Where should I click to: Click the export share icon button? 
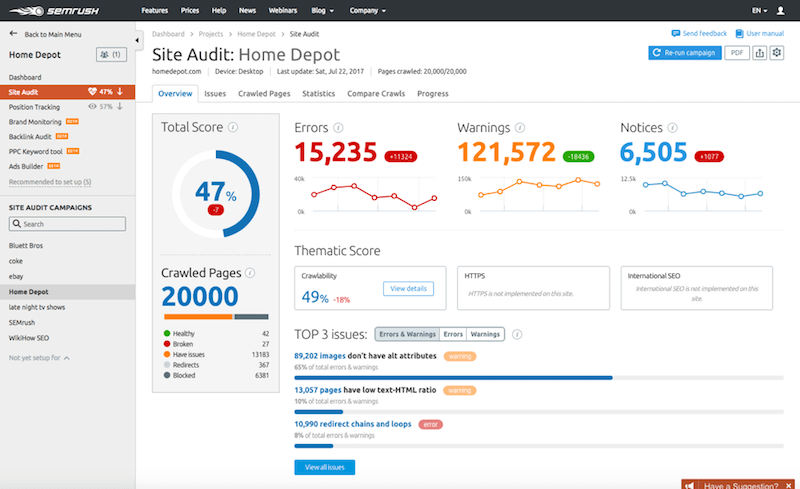760,52
